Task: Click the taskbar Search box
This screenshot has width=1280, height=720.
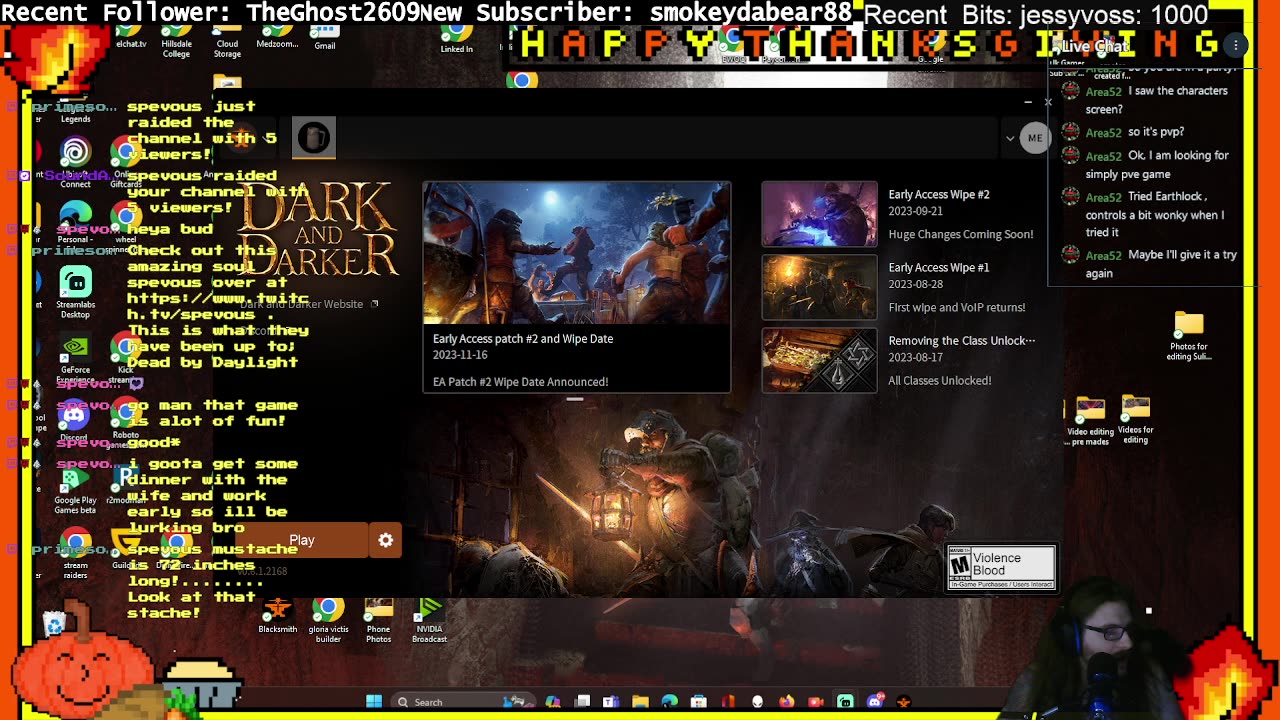Action: click(464, 702)
